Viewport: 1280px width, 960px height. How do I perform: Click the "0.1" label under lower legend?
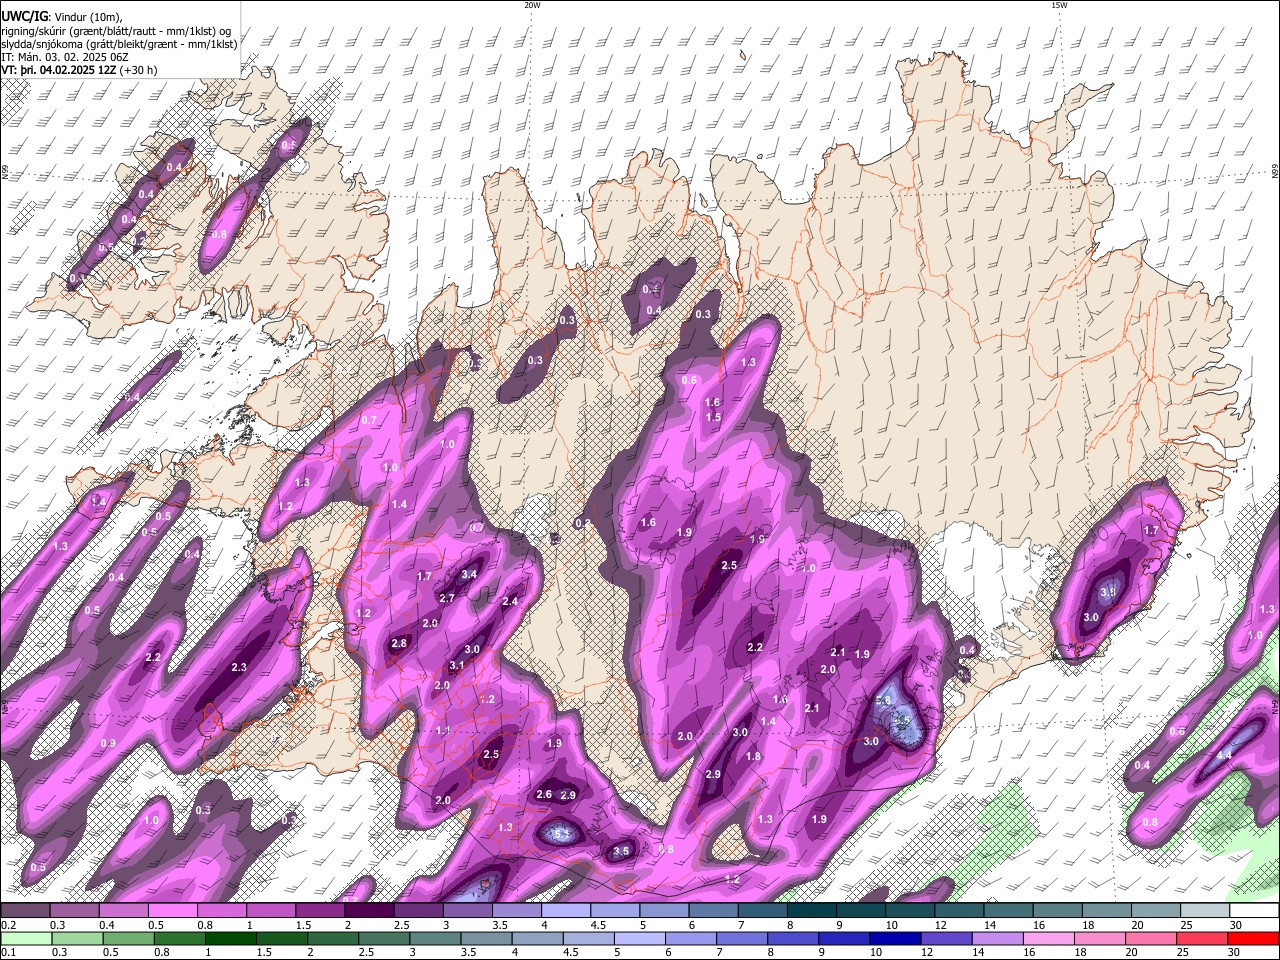coord(7,953)
